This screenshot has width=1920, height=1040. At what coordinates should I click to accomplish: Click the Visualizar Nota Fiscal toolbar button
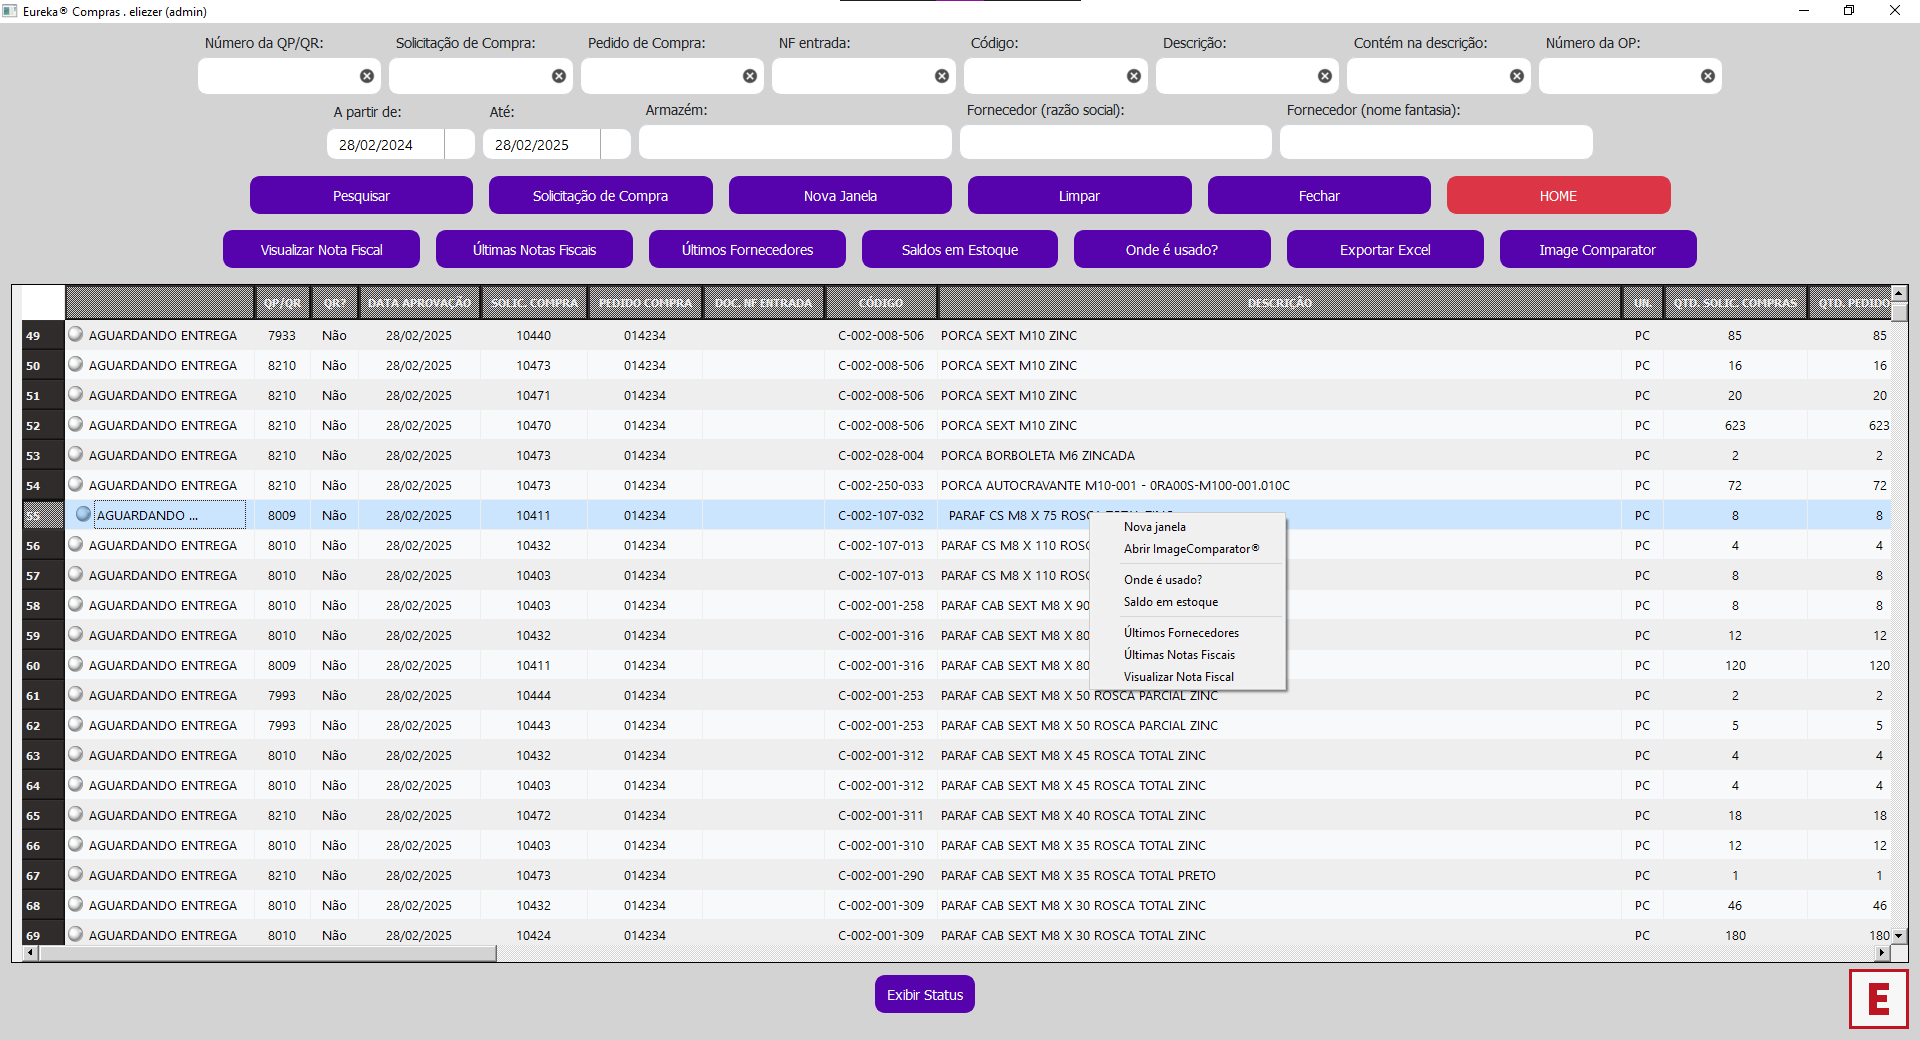(x=321, y=249)
